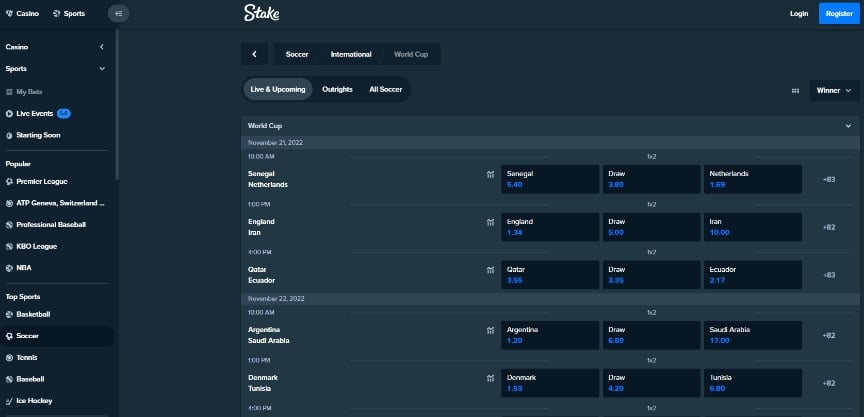The height and width of the screenshot is (417, 864).
Task: Bet on Tunisia at 6.80
Action: click(753, 383)
